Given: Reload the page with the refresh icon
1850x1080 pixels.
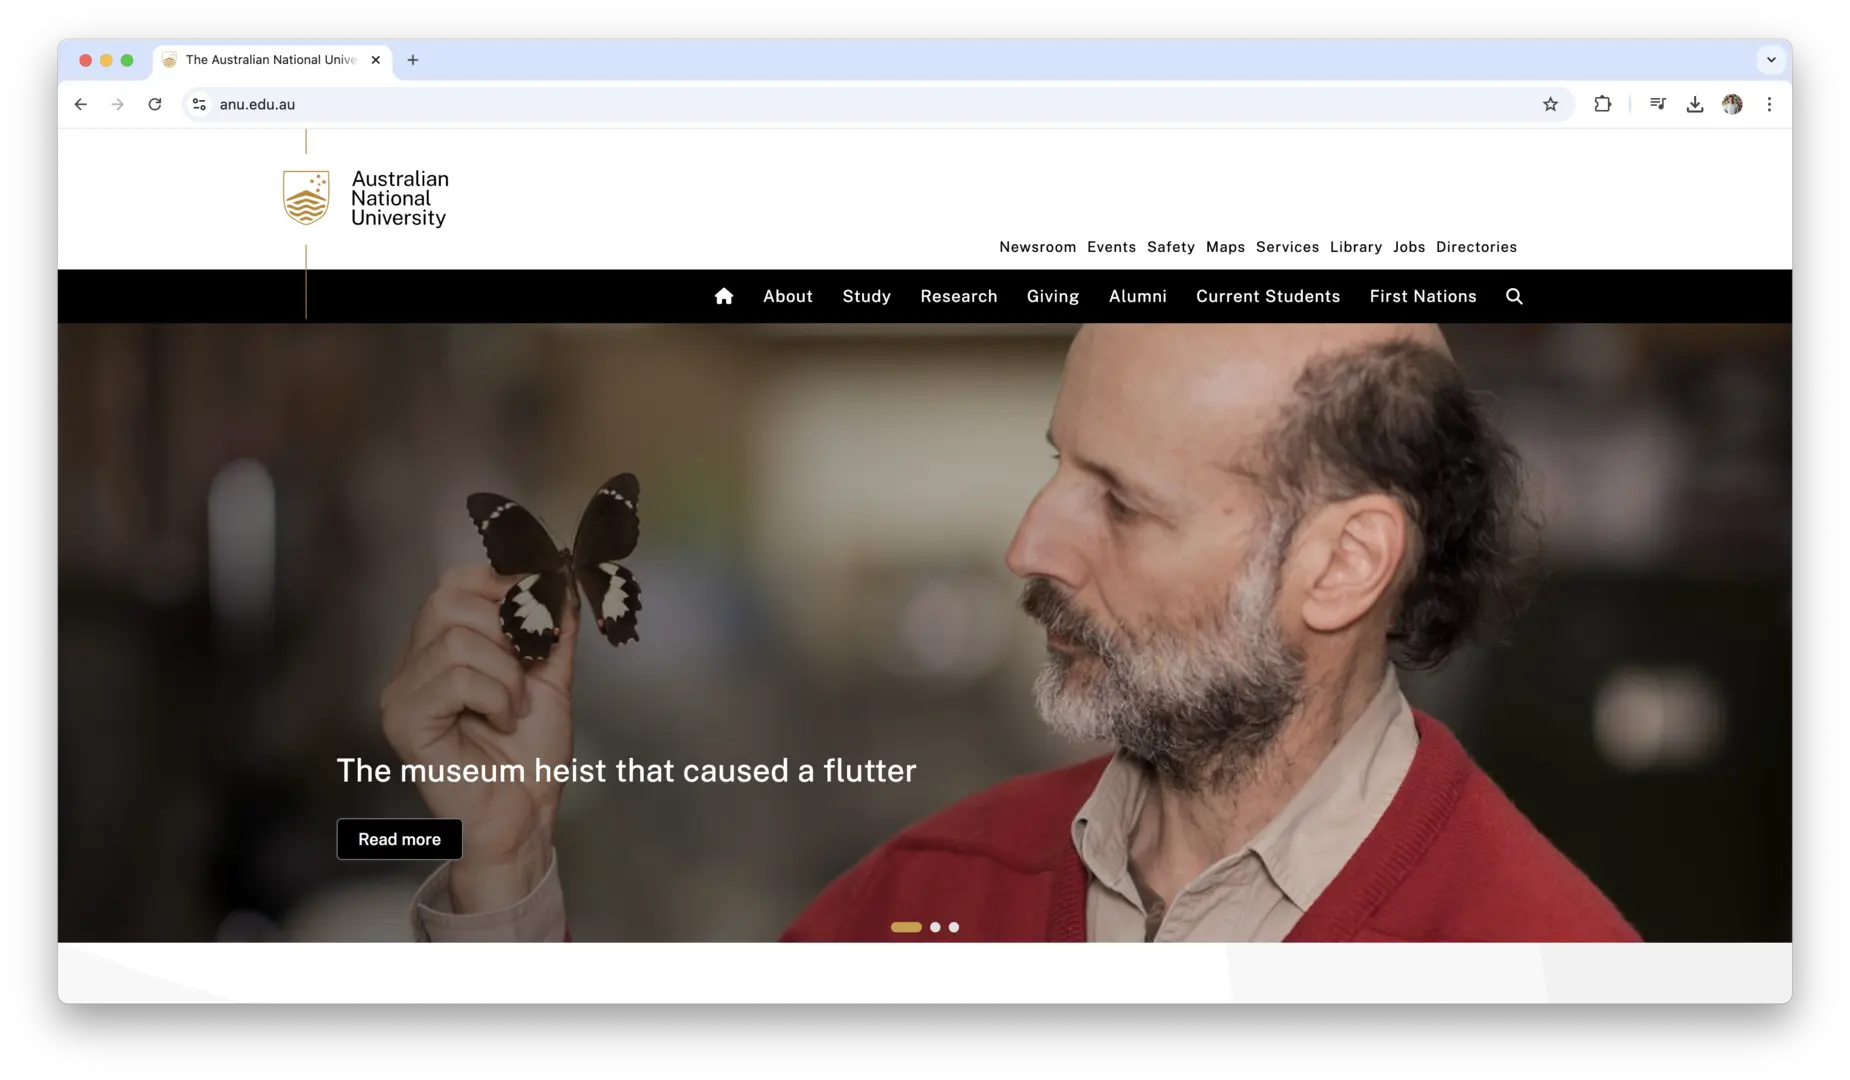Looking at the screenshot, I should [x=155, y=104].
